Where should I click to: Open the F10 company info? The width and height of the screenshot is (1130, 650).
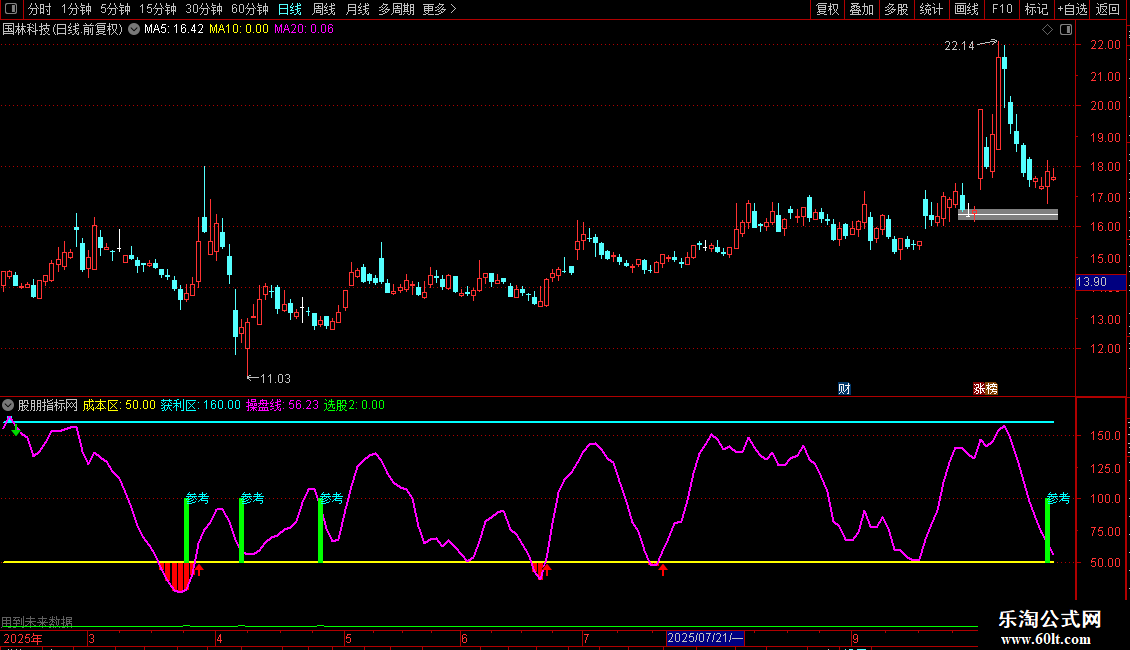[x=1002, y=10]
